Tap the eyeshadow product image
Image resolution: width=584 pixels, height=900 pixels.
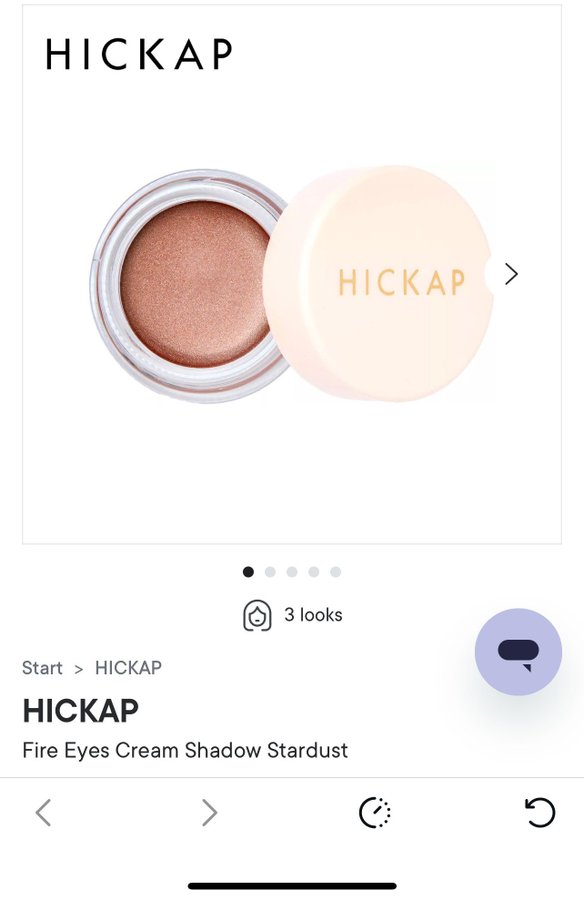pos(292,284)
